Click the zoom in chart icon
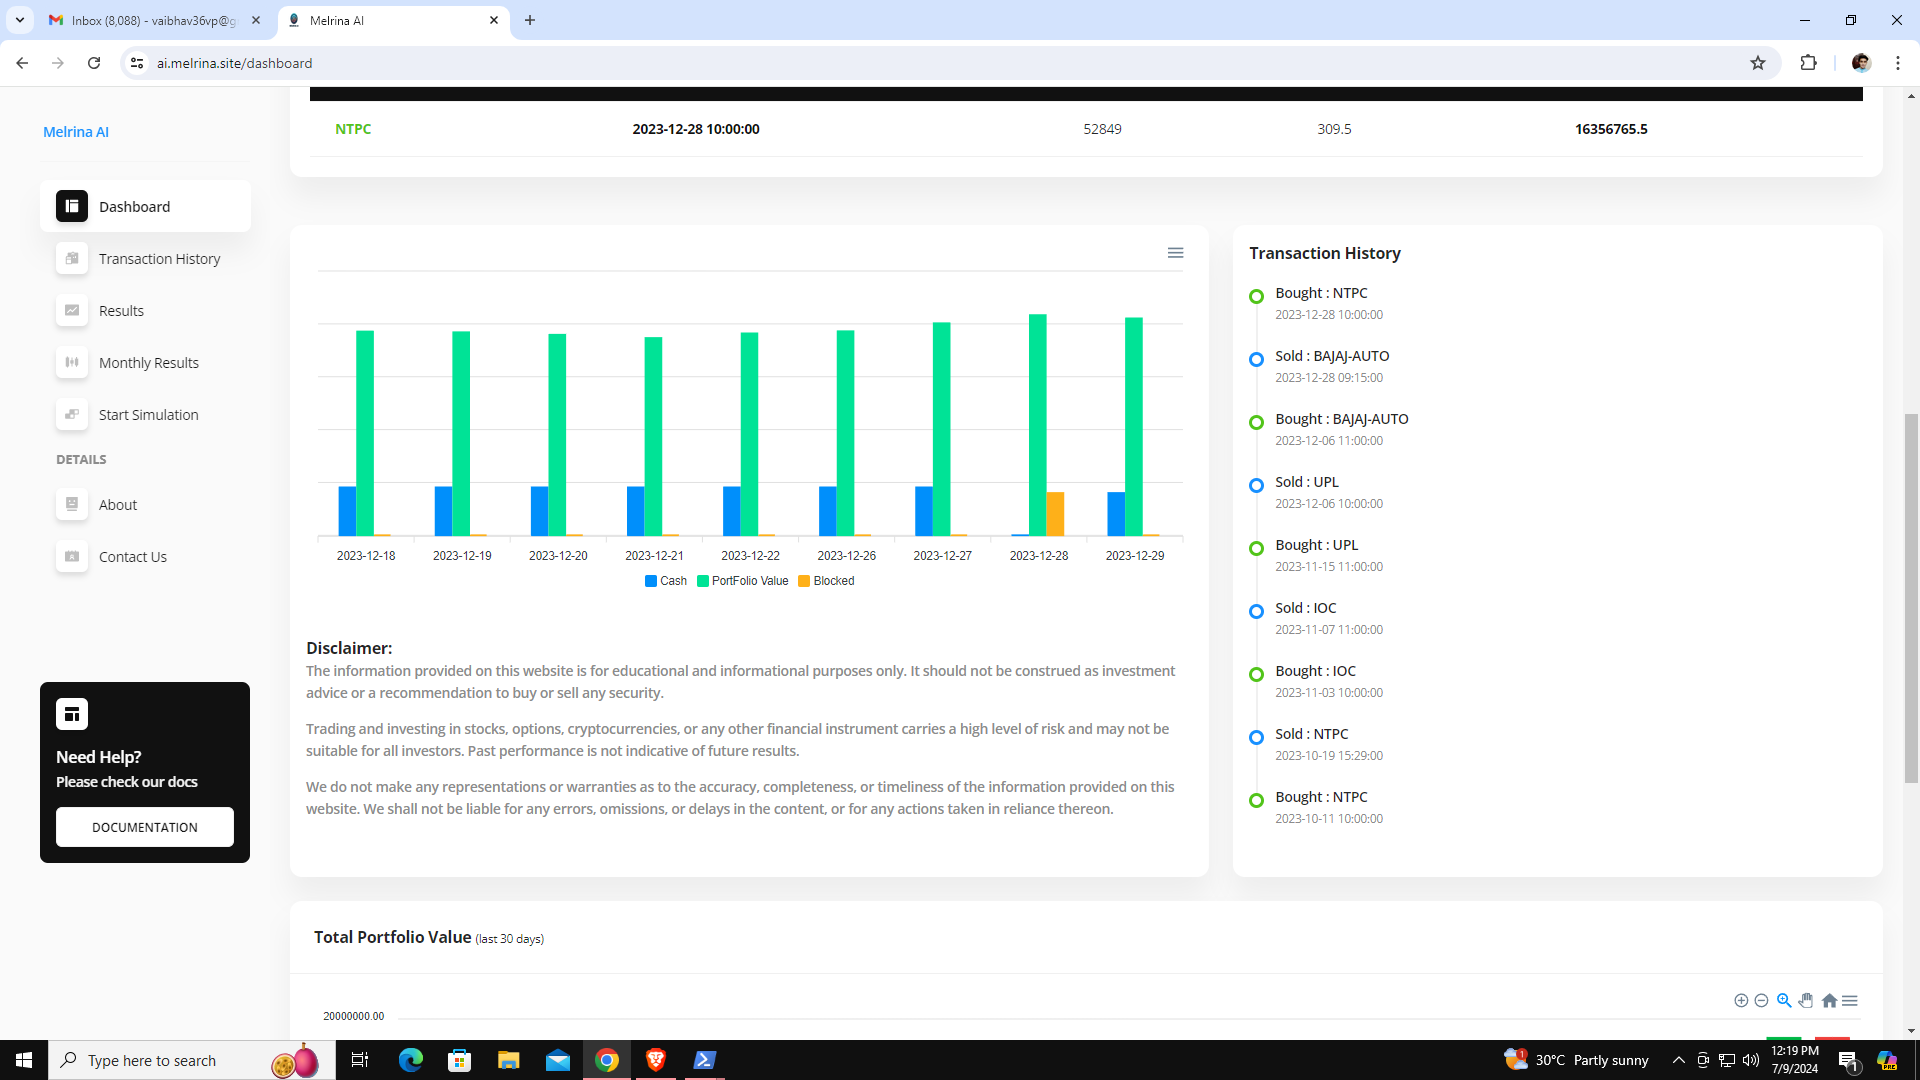Screen dimensions: 1920x1080 (1741, 1001)
